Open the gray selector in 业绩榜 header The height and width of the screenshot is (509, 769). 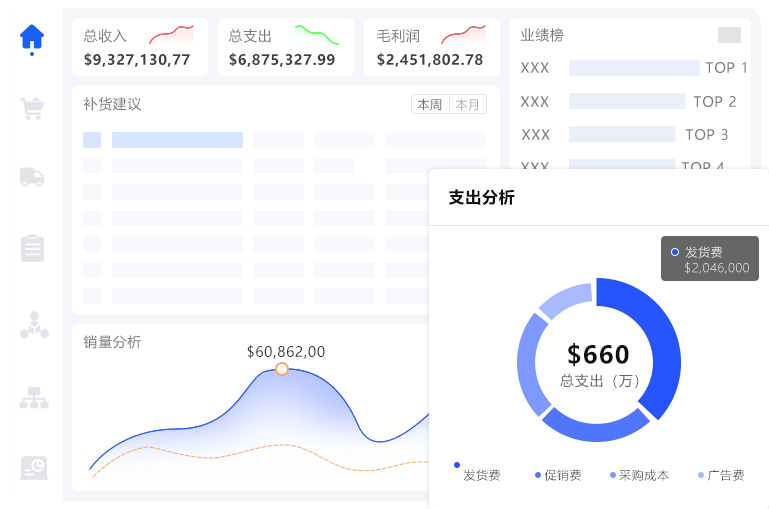(x=729, y=35)
